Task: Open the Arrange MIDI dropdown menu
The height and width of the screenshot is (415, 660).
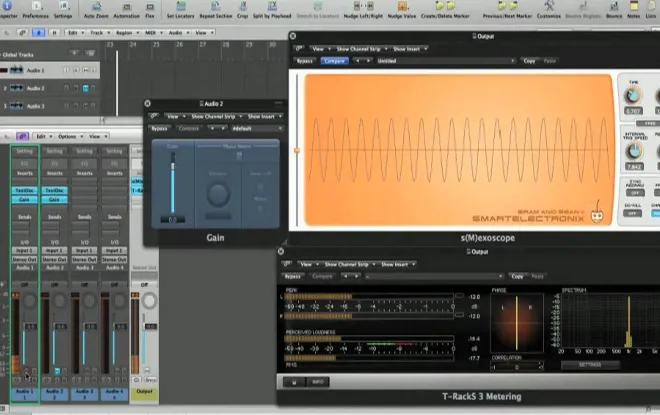Action: [x=154, y=32]
